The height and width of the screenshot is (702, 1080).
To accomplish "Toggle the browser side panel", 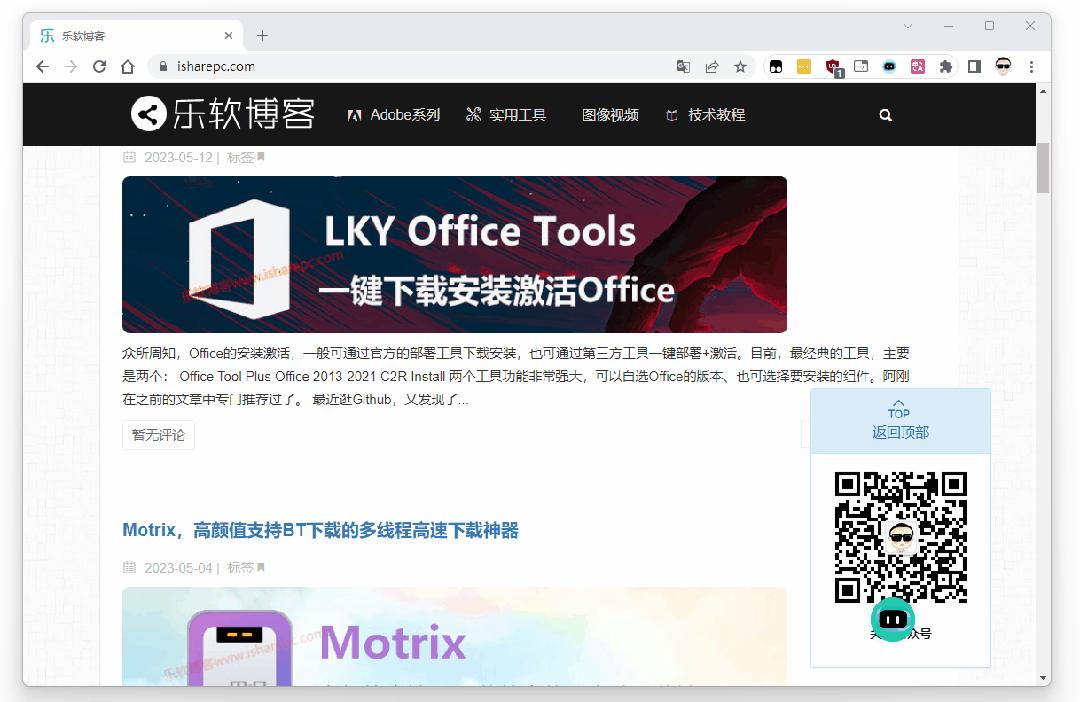I will [x=974, y=67].
